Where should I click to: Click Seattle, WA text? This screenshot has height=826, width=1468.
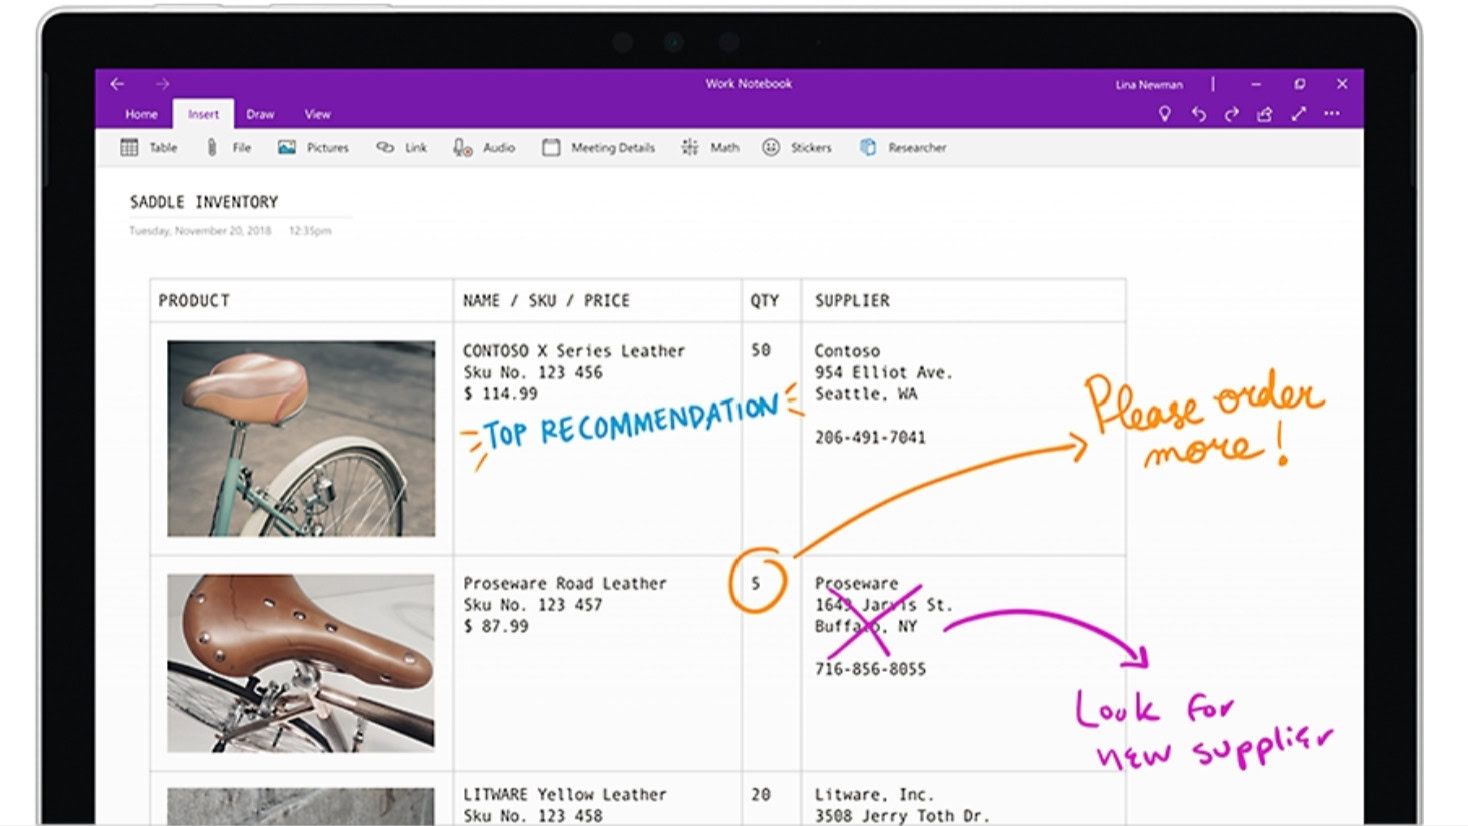pos(865,394)
